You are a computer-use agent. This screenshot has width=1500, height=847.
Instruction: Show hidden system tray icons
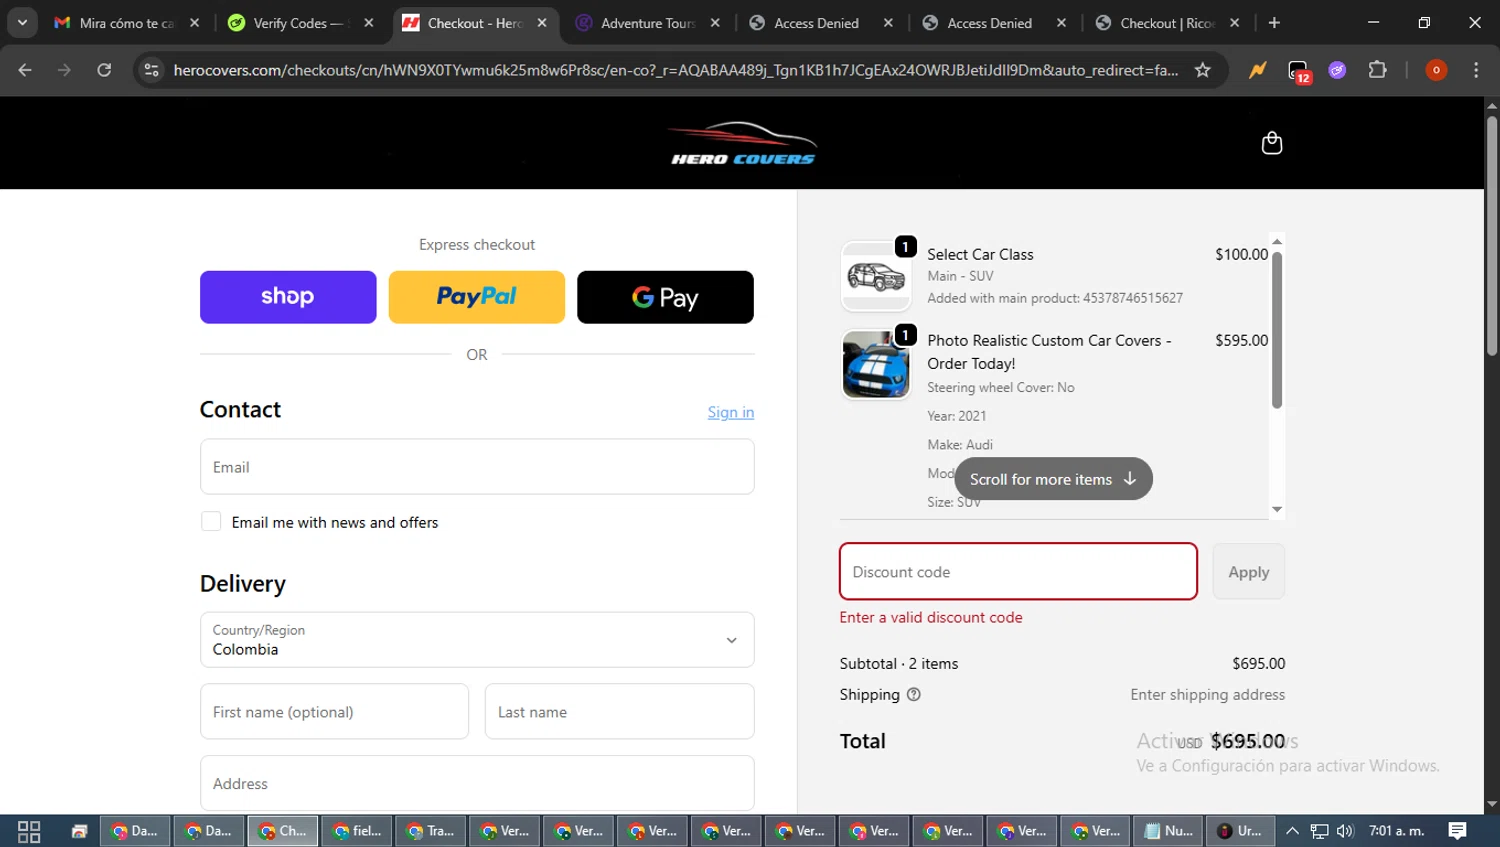click(1292, 831)
